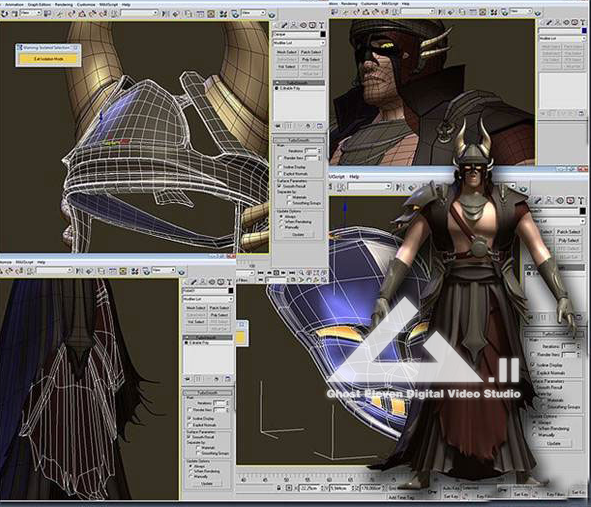Open render View dropdown in skirt window toolbar
This screenshot has height=507, width=591.
click(x=163, y=270)
